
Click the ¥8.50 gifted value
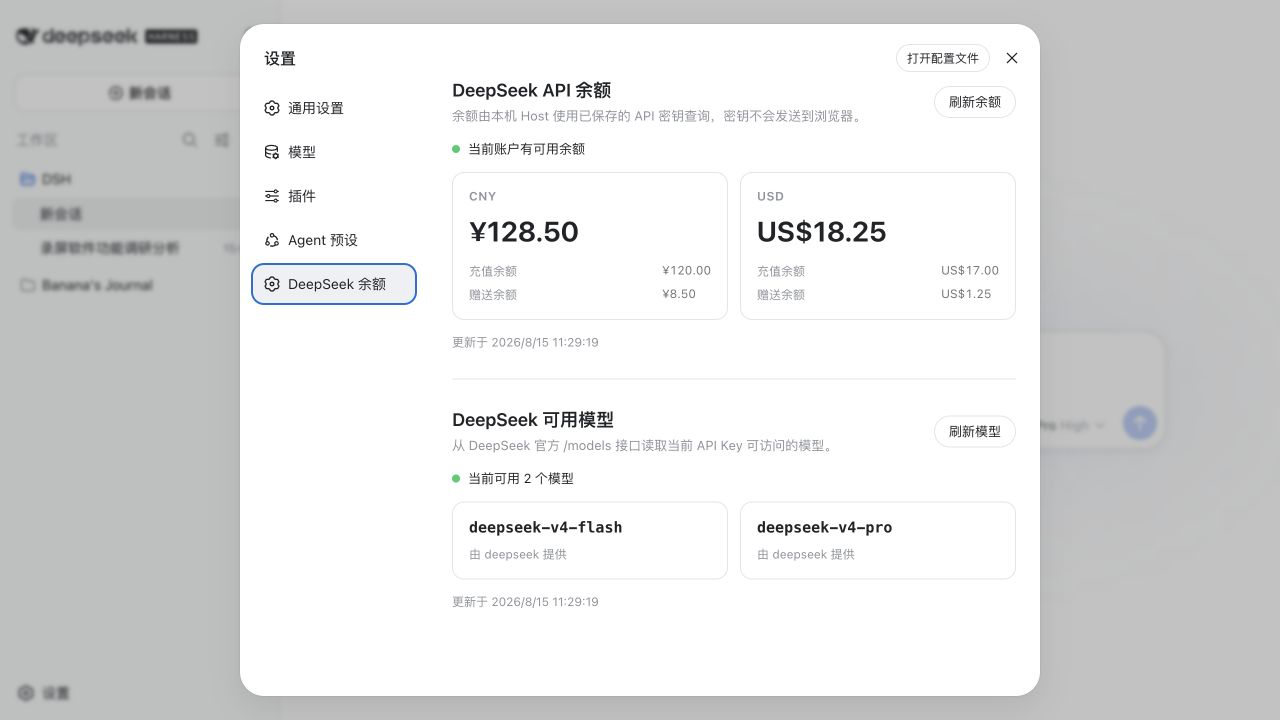coord(678,295)
